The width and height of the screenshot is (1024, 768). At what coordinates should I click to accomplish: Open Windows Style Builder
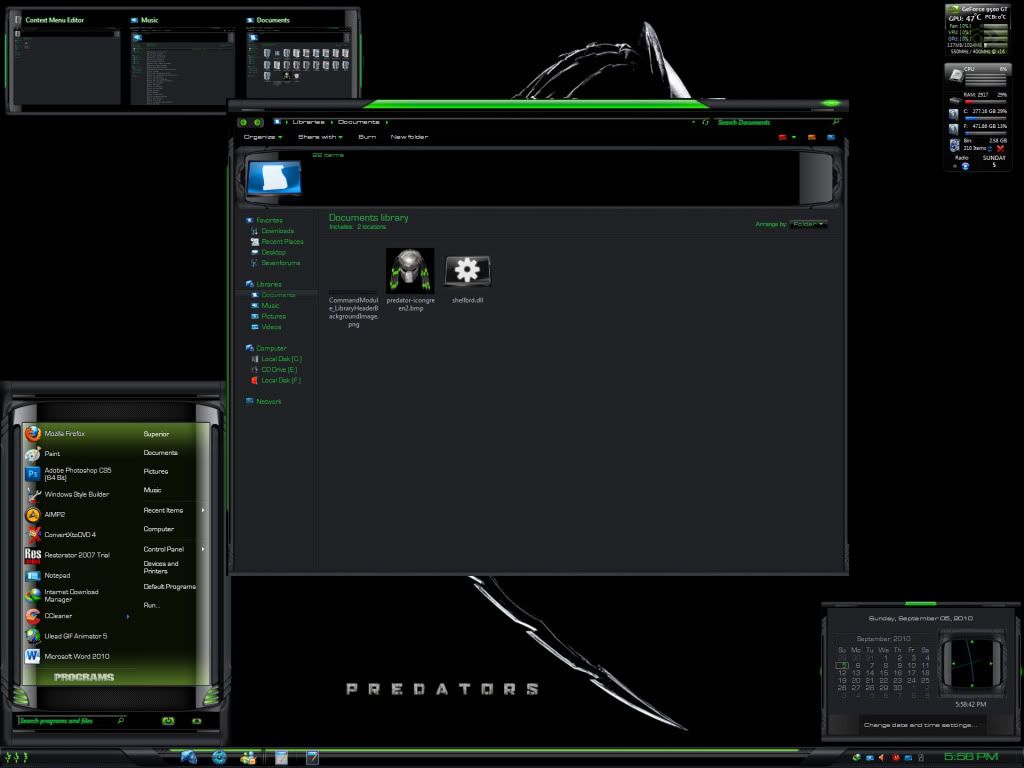coord(77,494)
